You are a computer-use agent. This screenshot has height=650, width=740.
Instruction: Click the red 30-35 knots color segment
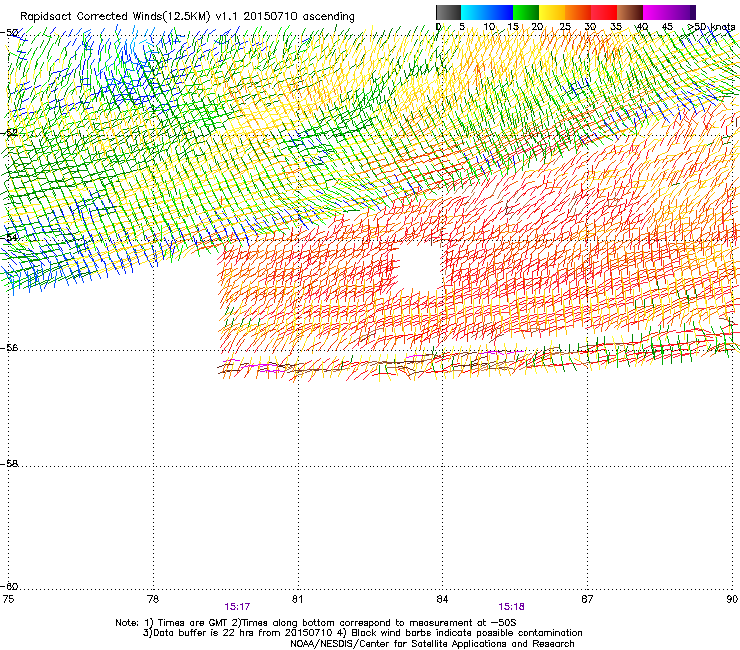(x=604, y=12)
